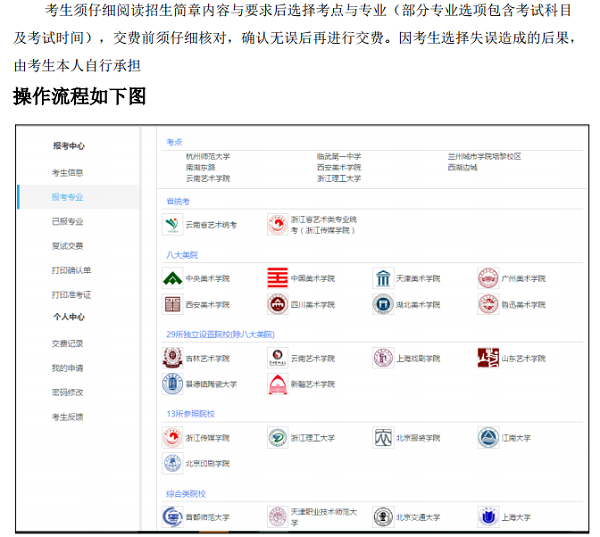This screenshot has width=600, height=537.
Task: Open 打印准考证 in the sidebar
Action: 71,295
